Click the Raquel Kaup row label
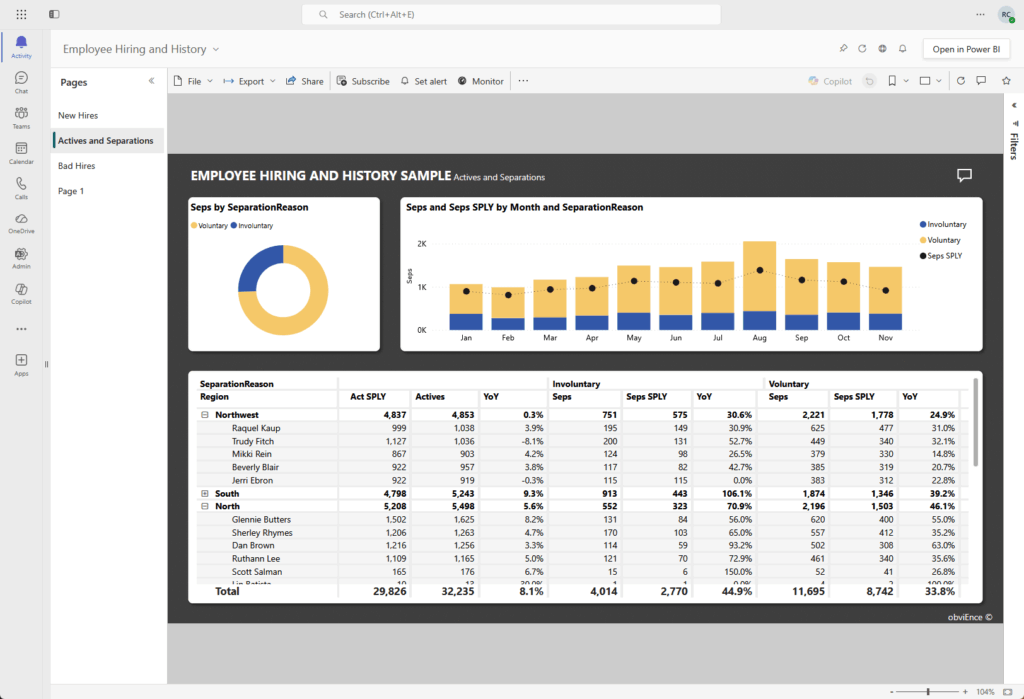The image size is (1024, 699). coord(256,428)
